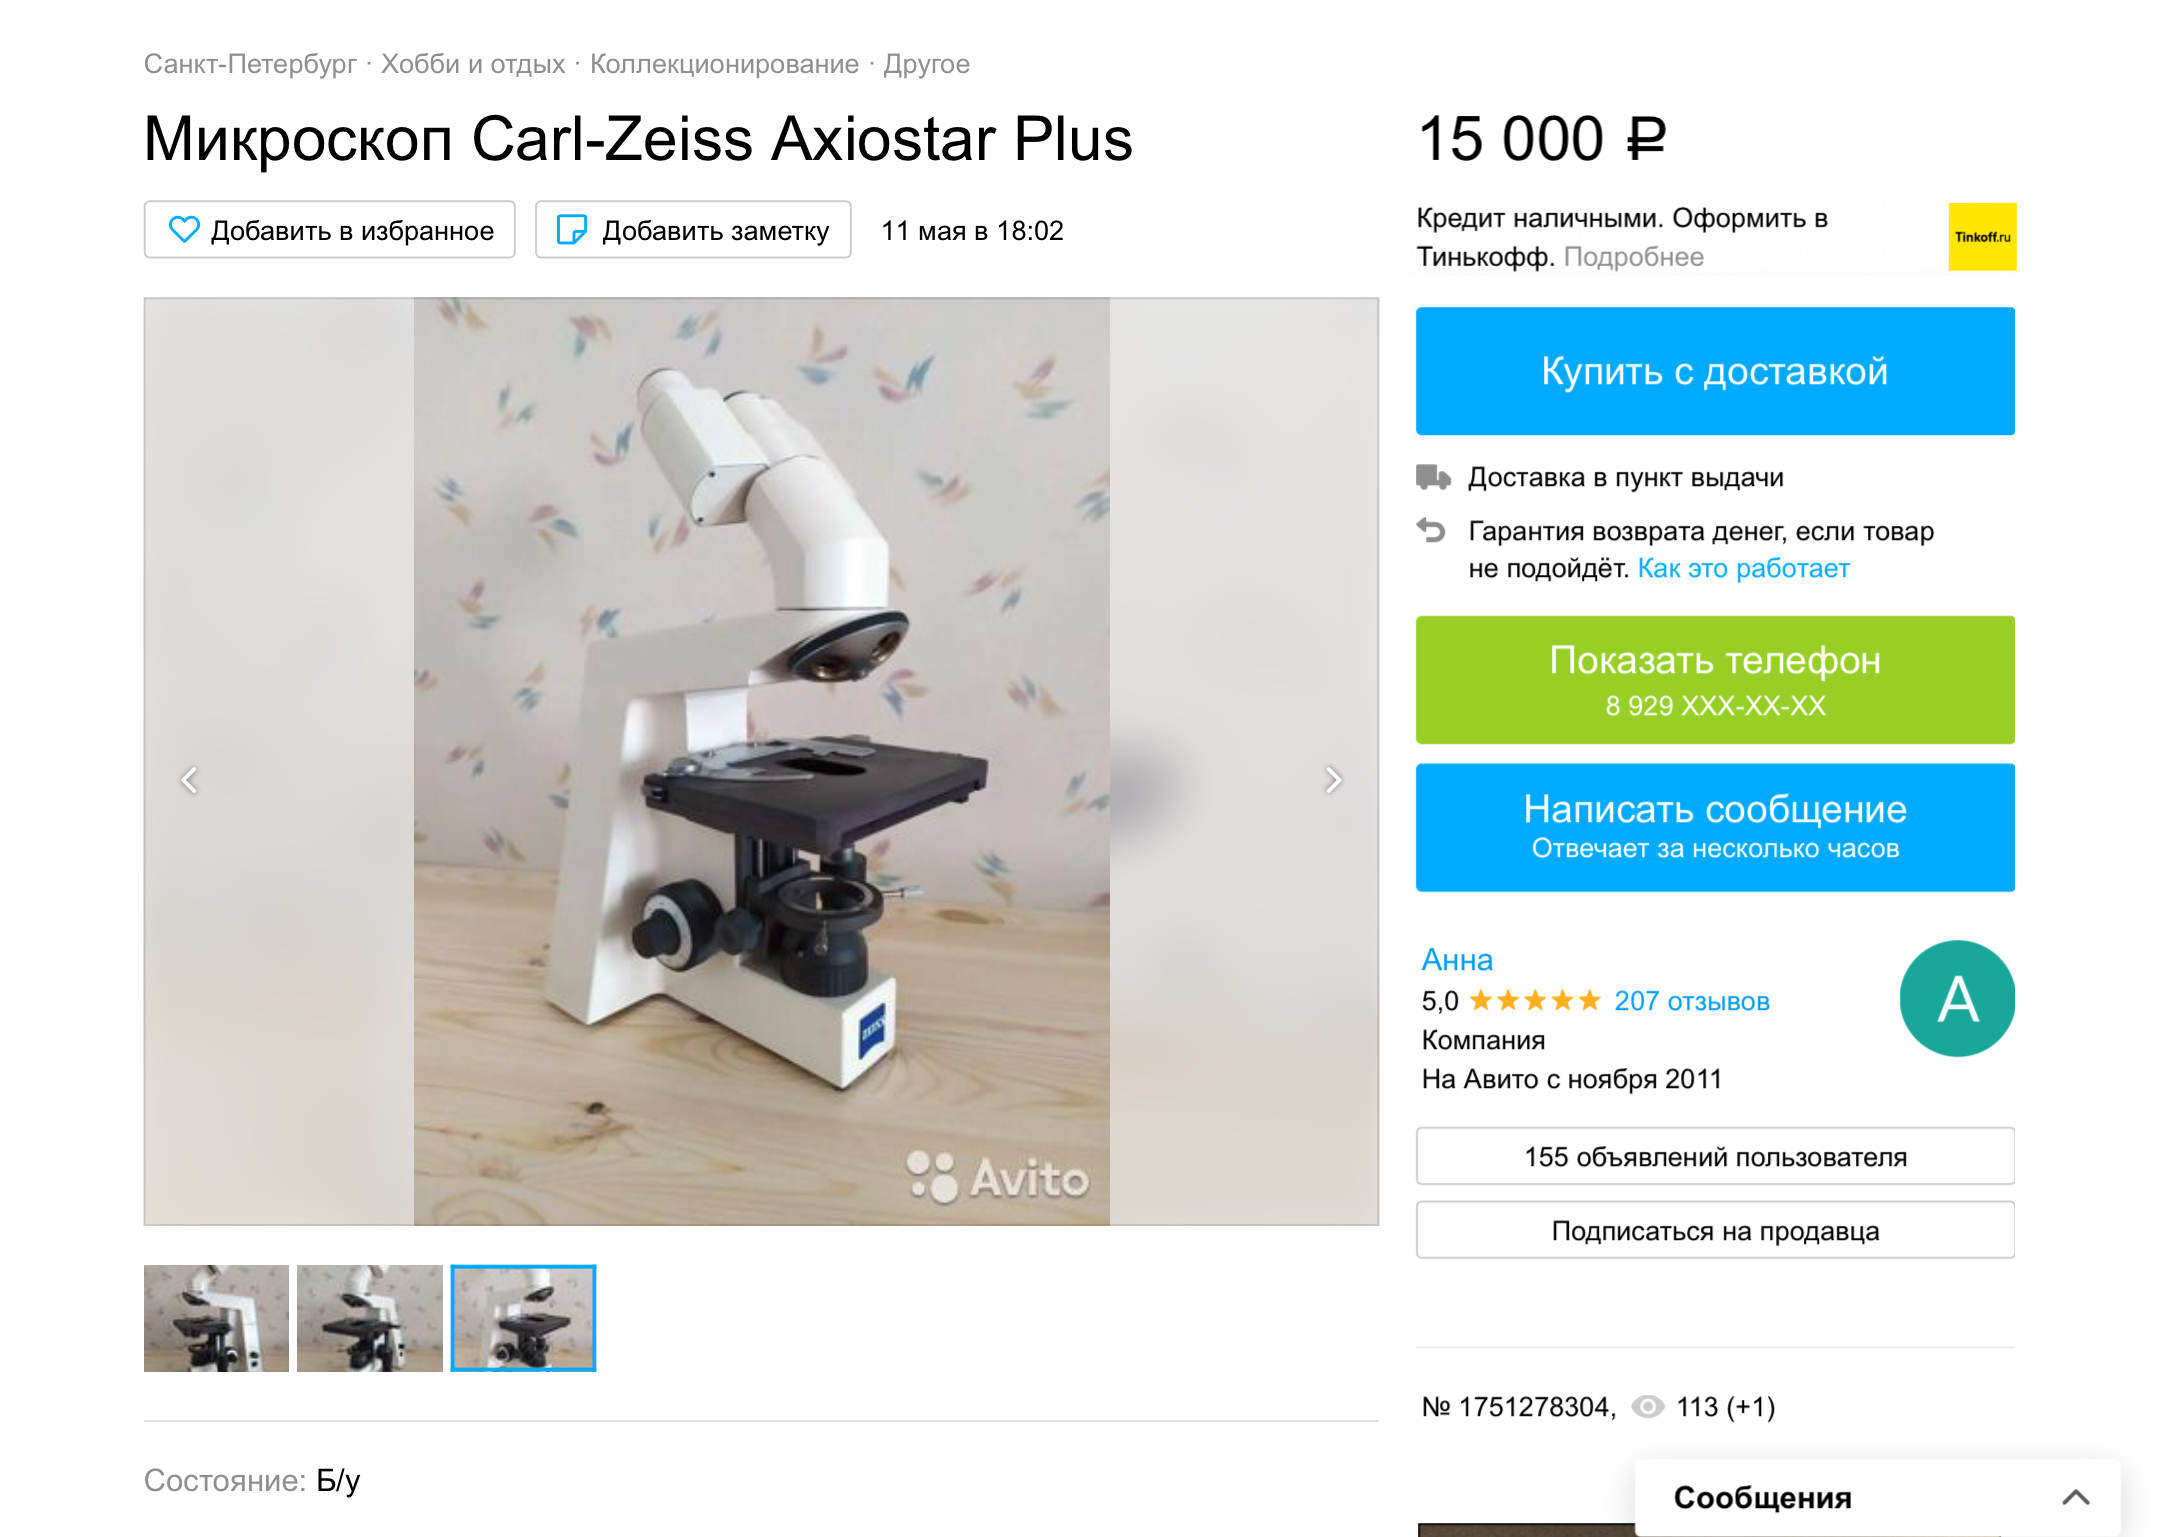Click Купить с доставкой button
This screenshot has height=1537, width=2160.
click(x=1715, y=371)
